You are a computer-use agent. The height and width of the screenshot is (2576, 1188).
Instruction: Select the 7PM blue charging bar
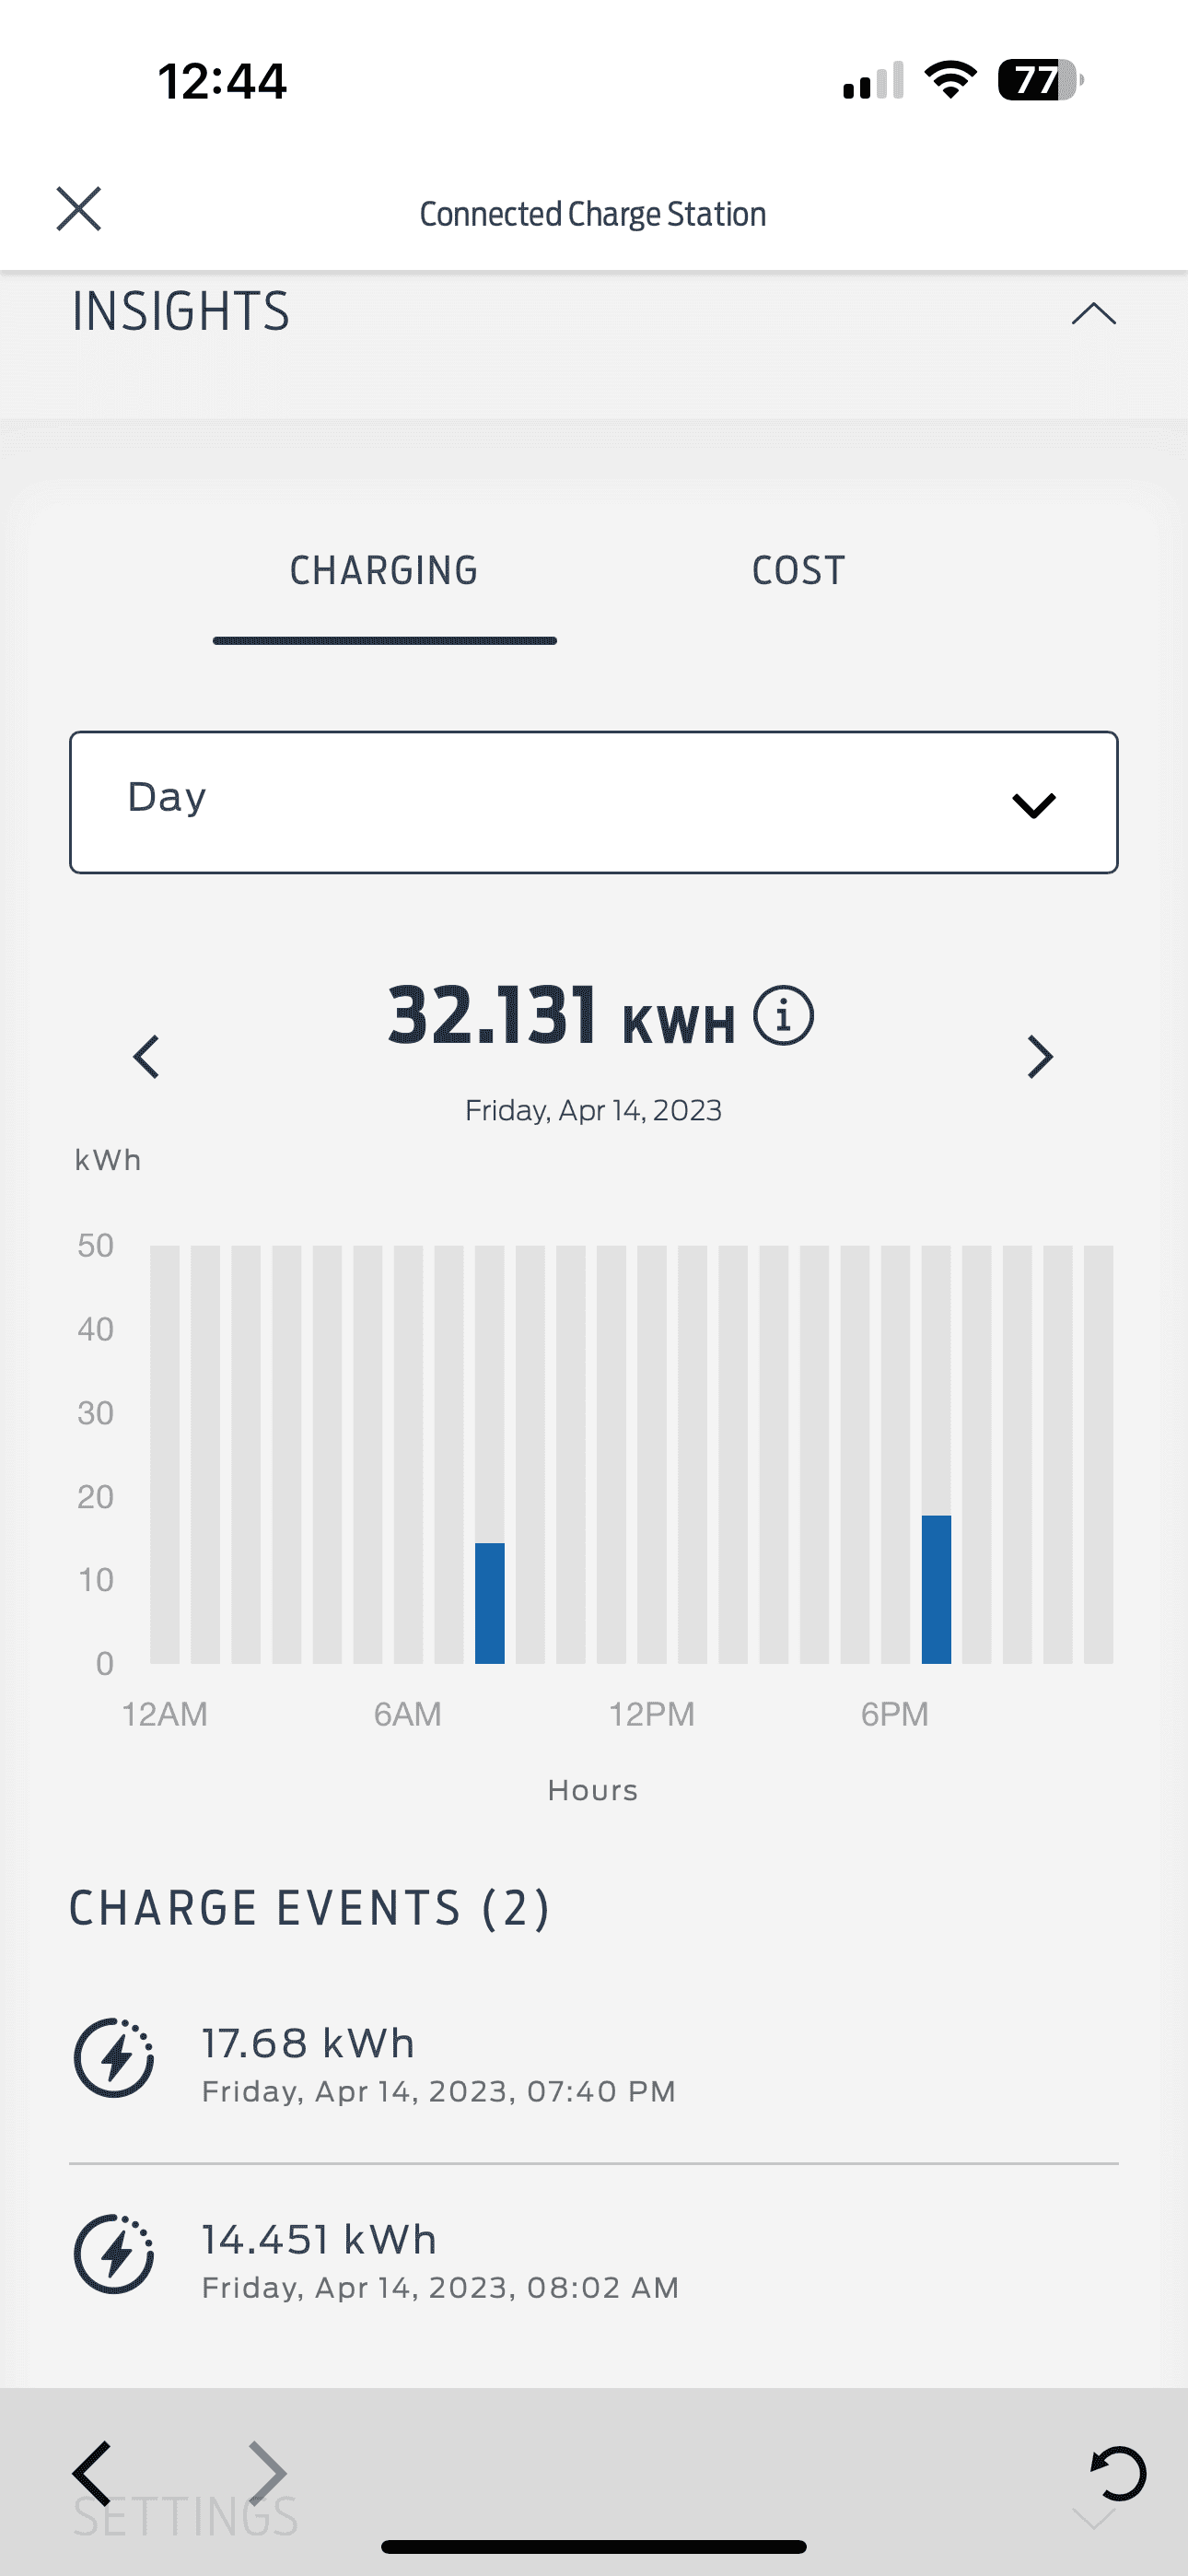(x=936, y=1589)
